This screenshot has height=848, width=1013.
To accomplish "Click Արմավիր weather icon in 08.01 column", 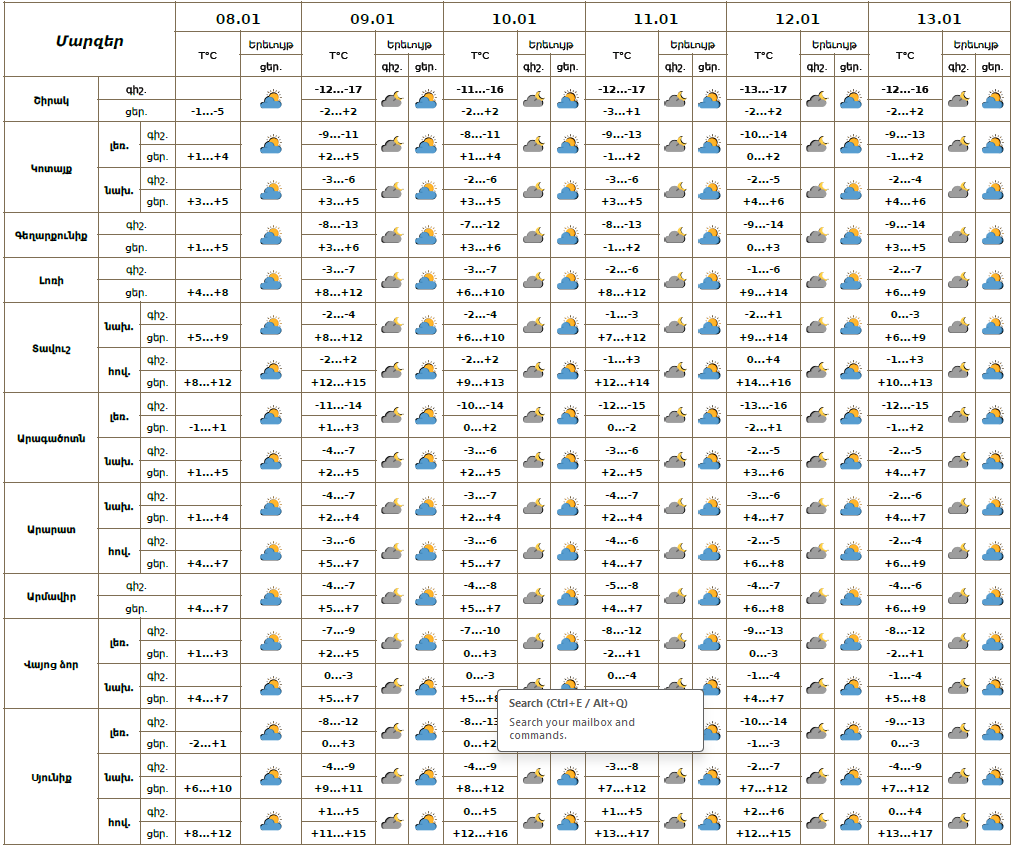I will pos(271,597).
